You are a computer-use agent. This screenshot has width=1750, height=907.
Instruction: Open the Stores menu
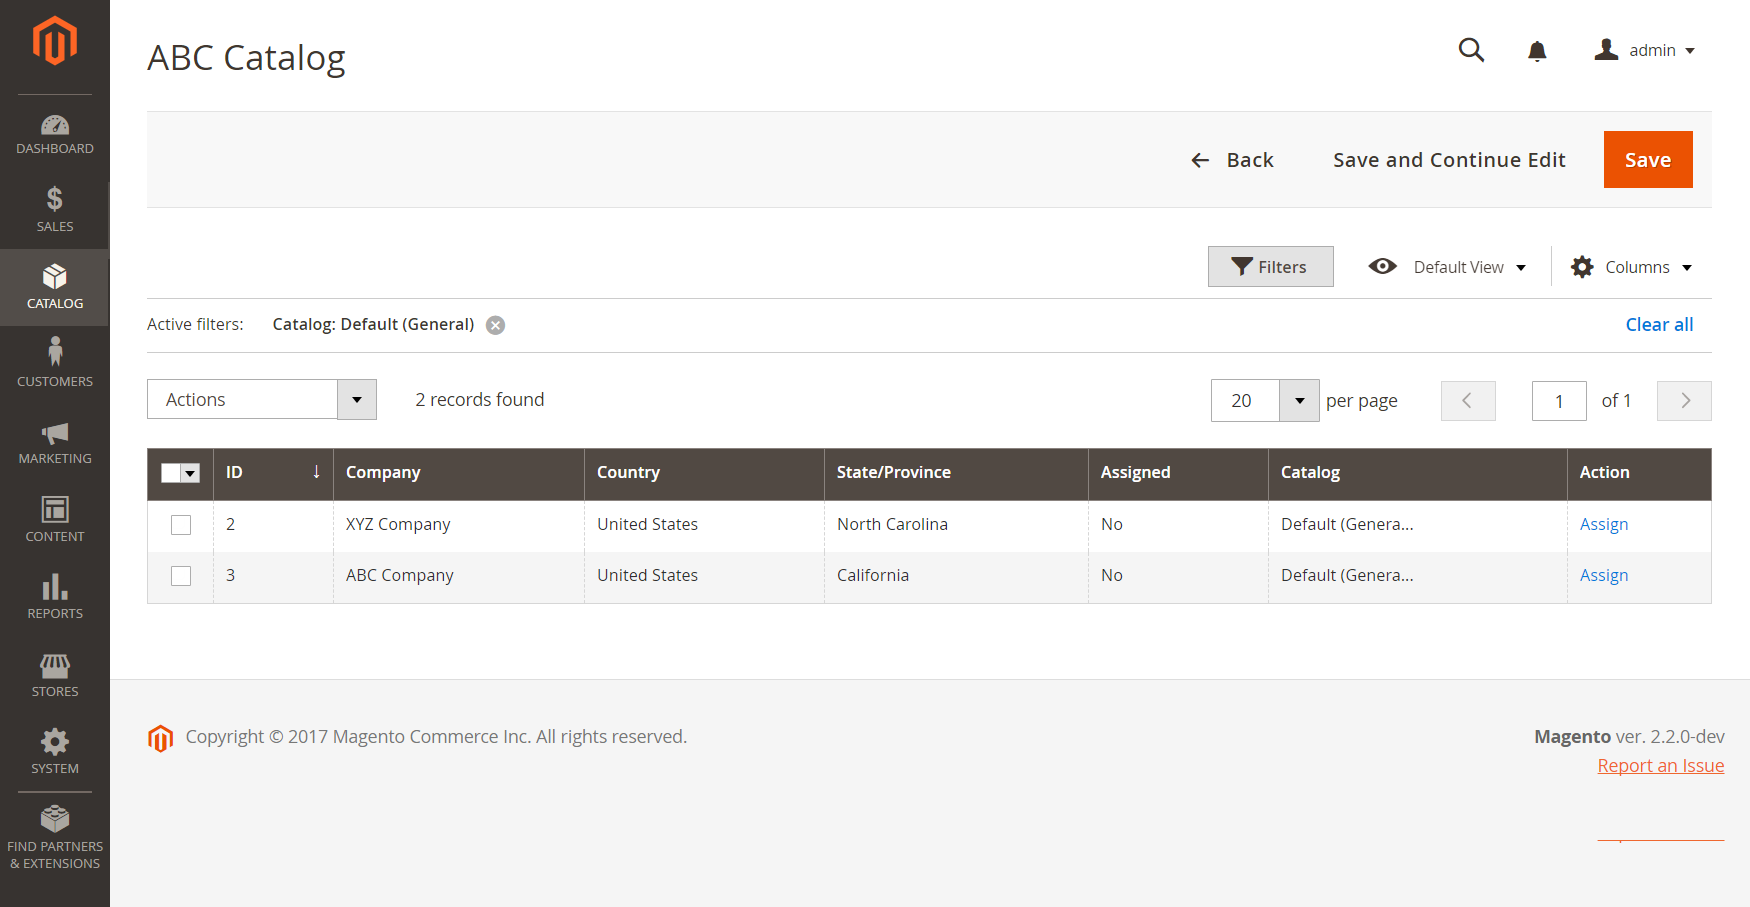click(x=55, y=674)
